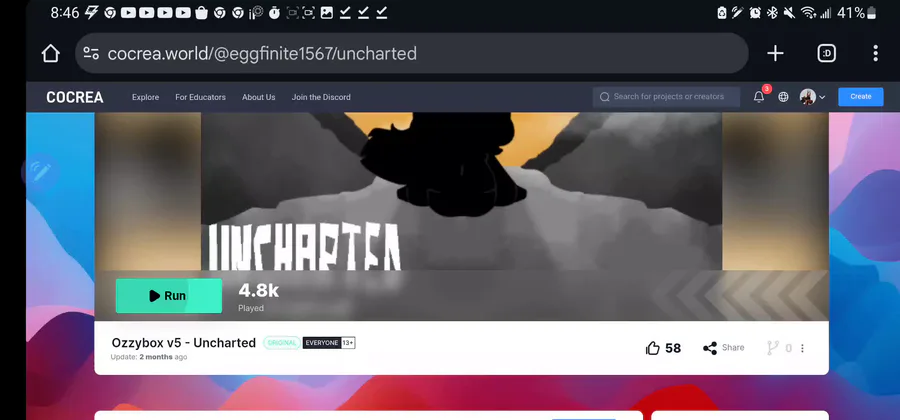Share the project
Screen dimensions: 900x420
click(723, 348)
